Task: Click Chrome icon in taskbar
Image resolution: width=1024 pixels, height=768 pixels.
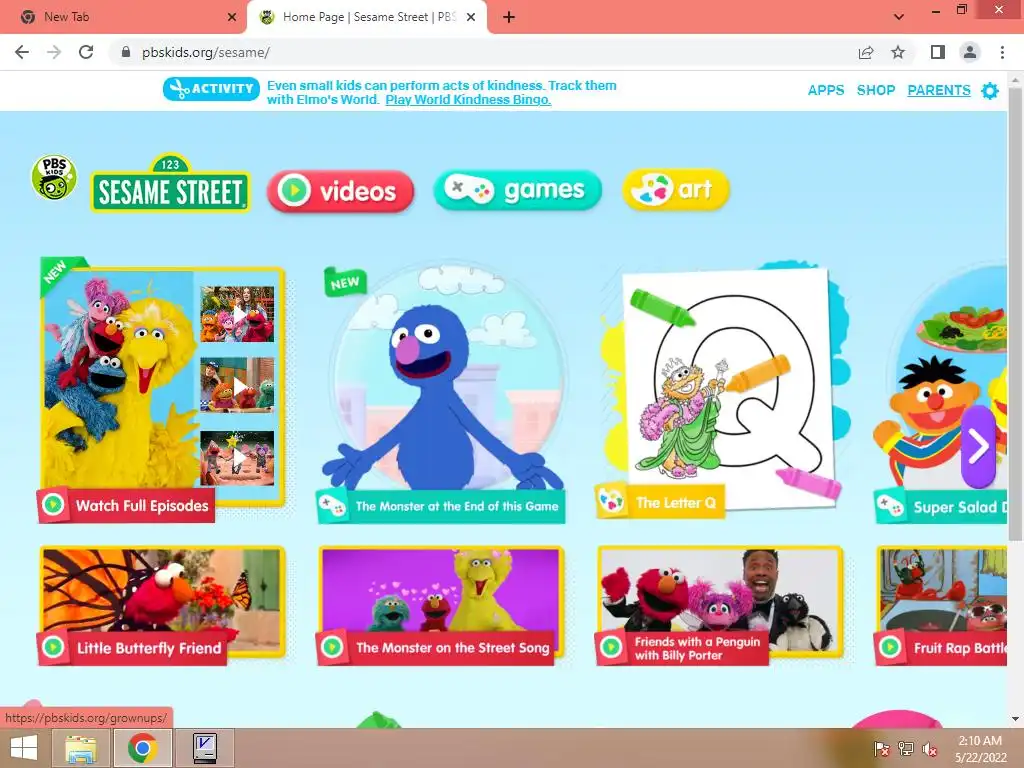Action: pyautogui.click(x=142, y=748)
